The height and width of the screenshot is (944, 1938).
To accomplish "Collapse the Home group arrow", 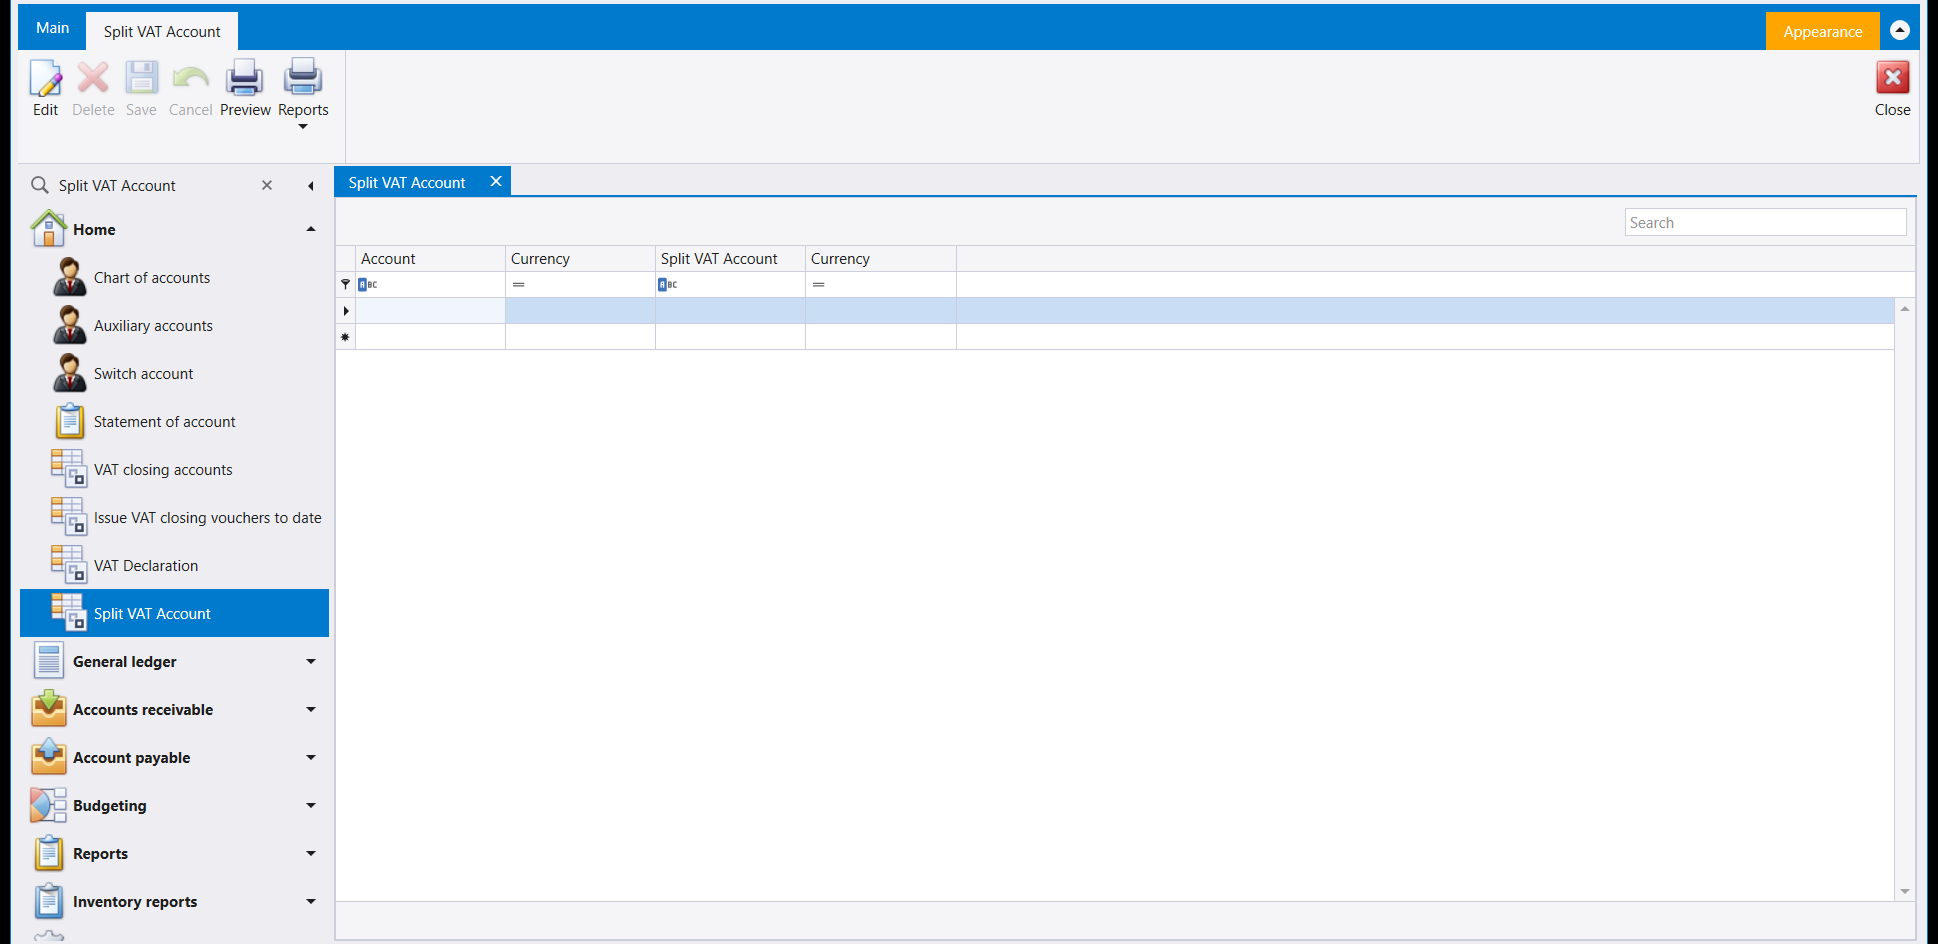I will (311, 229).
